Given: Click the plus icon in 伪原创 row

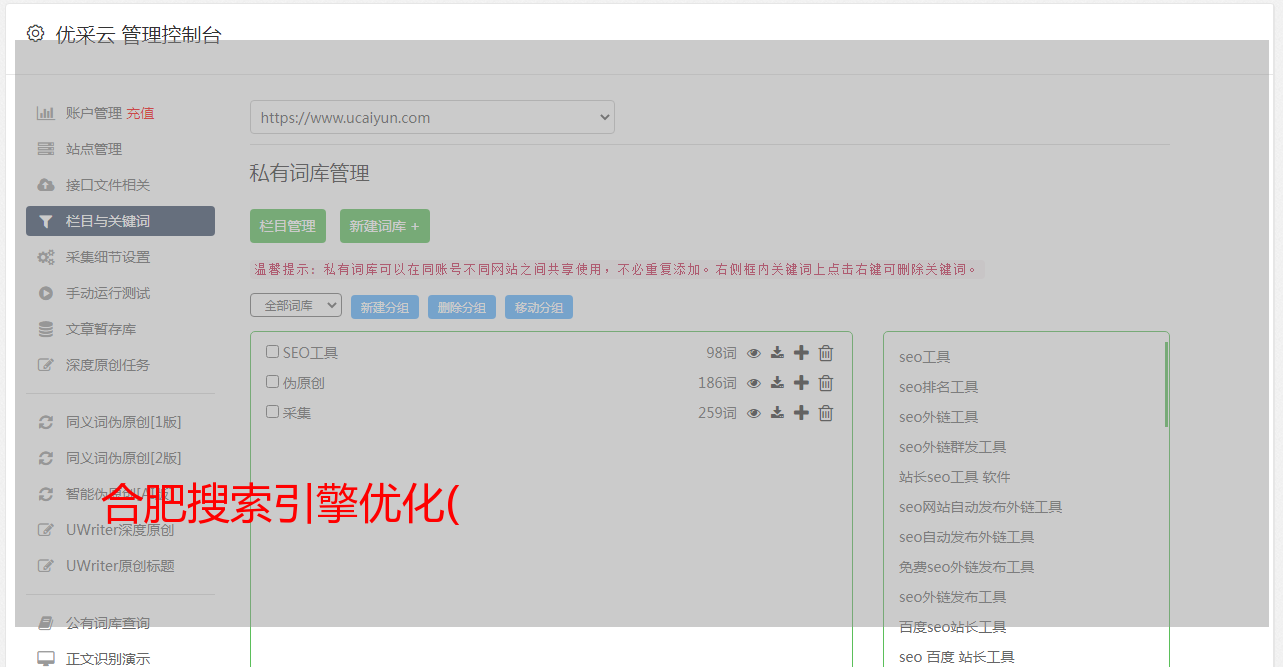Looking at the screenshot, I should point(801,383).
